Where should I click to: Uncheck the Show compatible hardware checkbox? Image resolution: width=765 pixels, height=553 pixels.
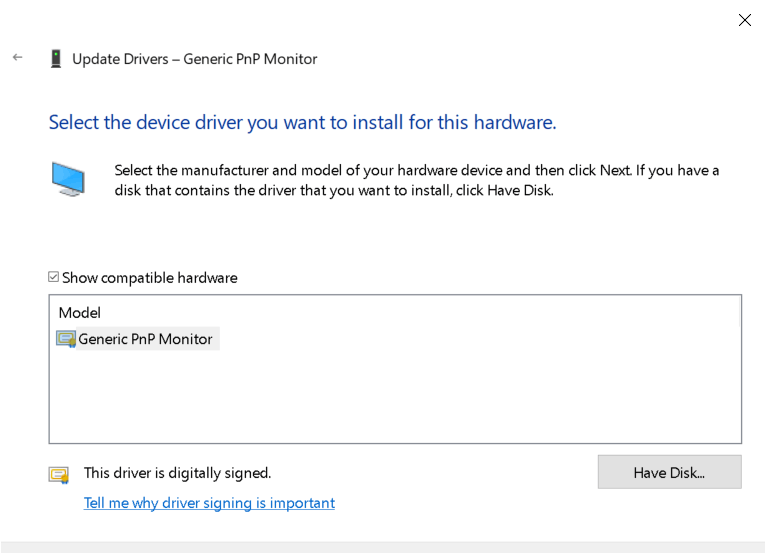point(54,277)
